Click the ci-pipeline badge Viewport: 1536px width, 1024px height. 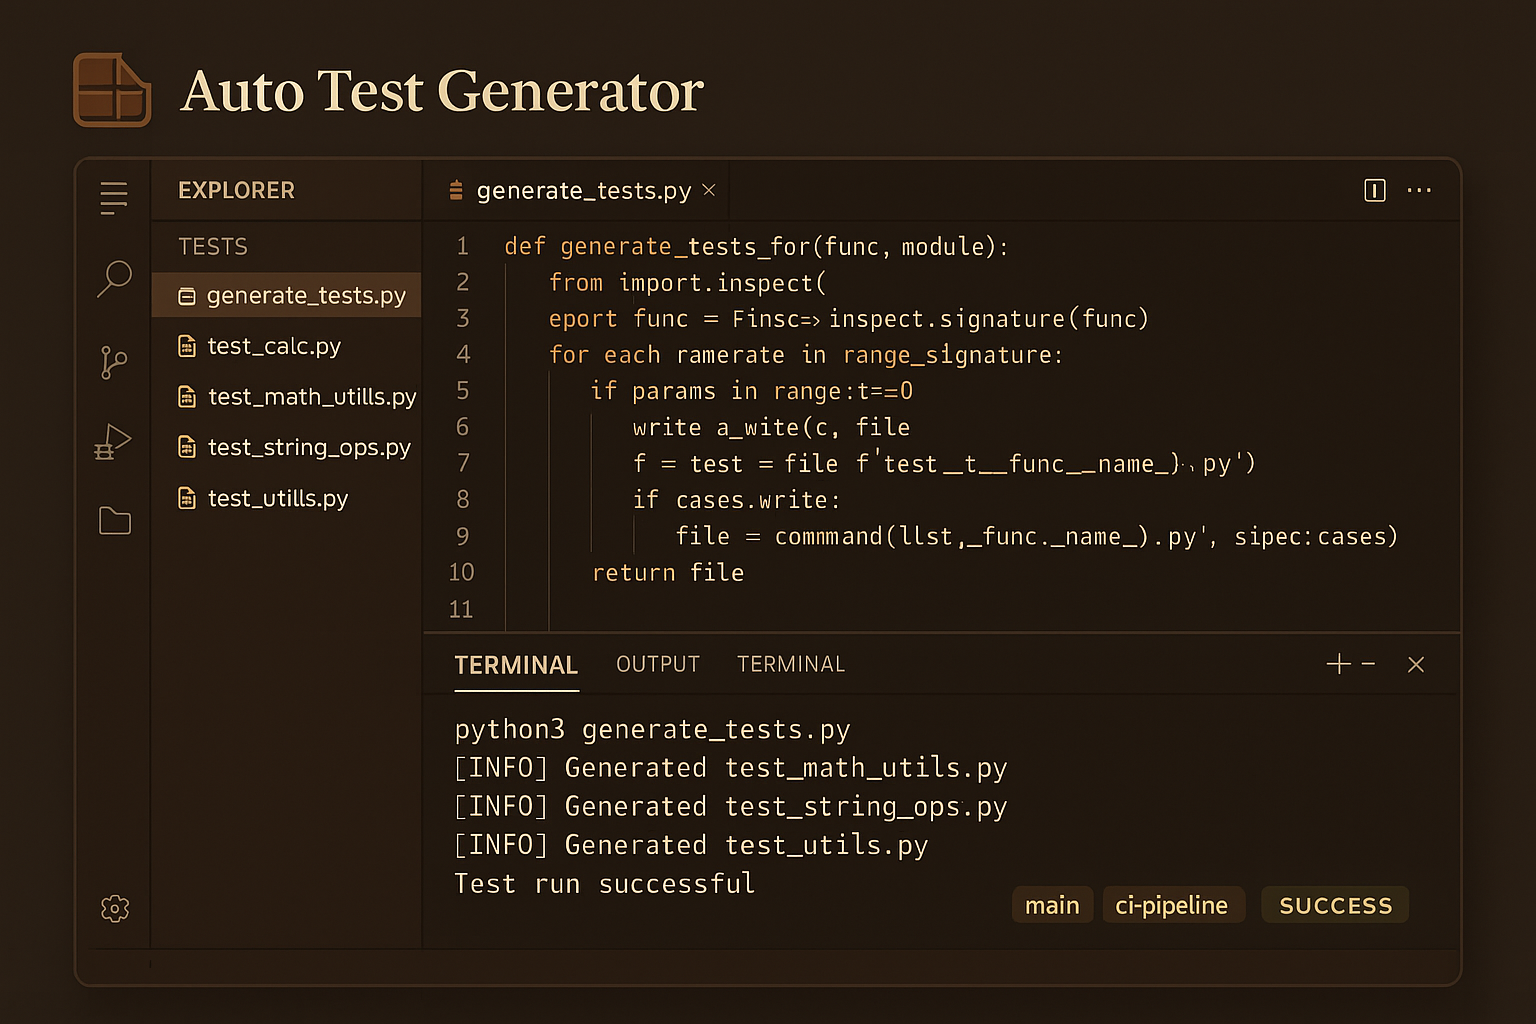coord(1173,905)
